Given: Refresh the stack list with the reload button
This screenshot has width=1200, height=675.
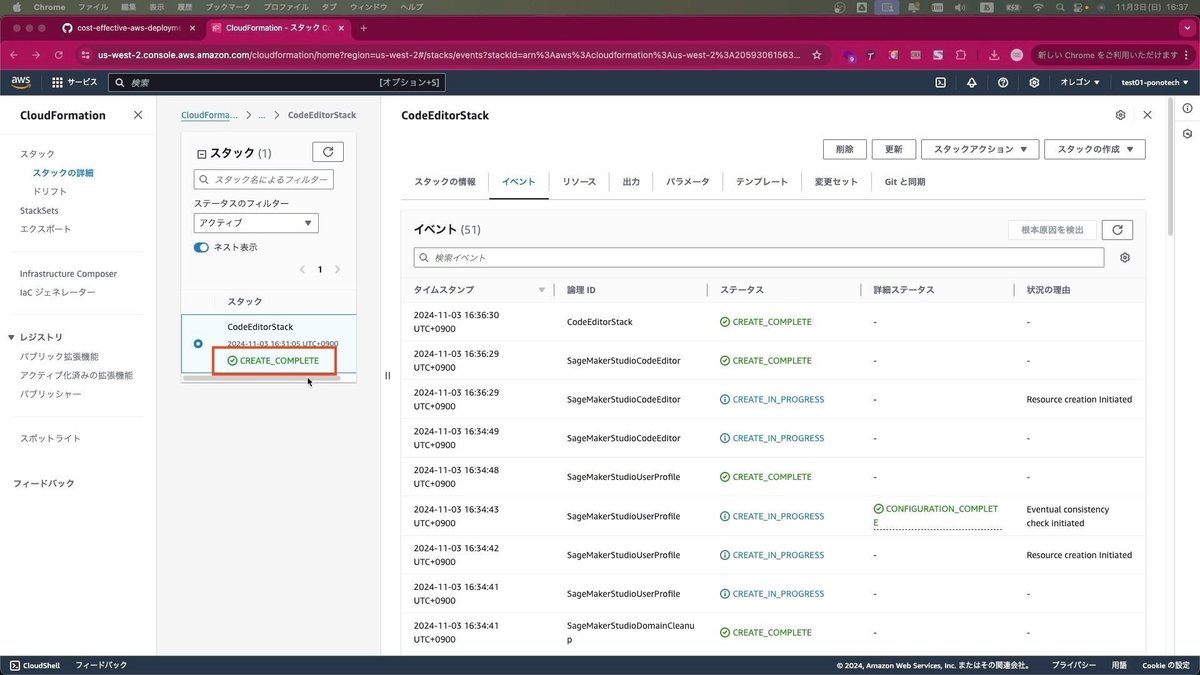Looking at the screenshot, I should coord(328,152).
